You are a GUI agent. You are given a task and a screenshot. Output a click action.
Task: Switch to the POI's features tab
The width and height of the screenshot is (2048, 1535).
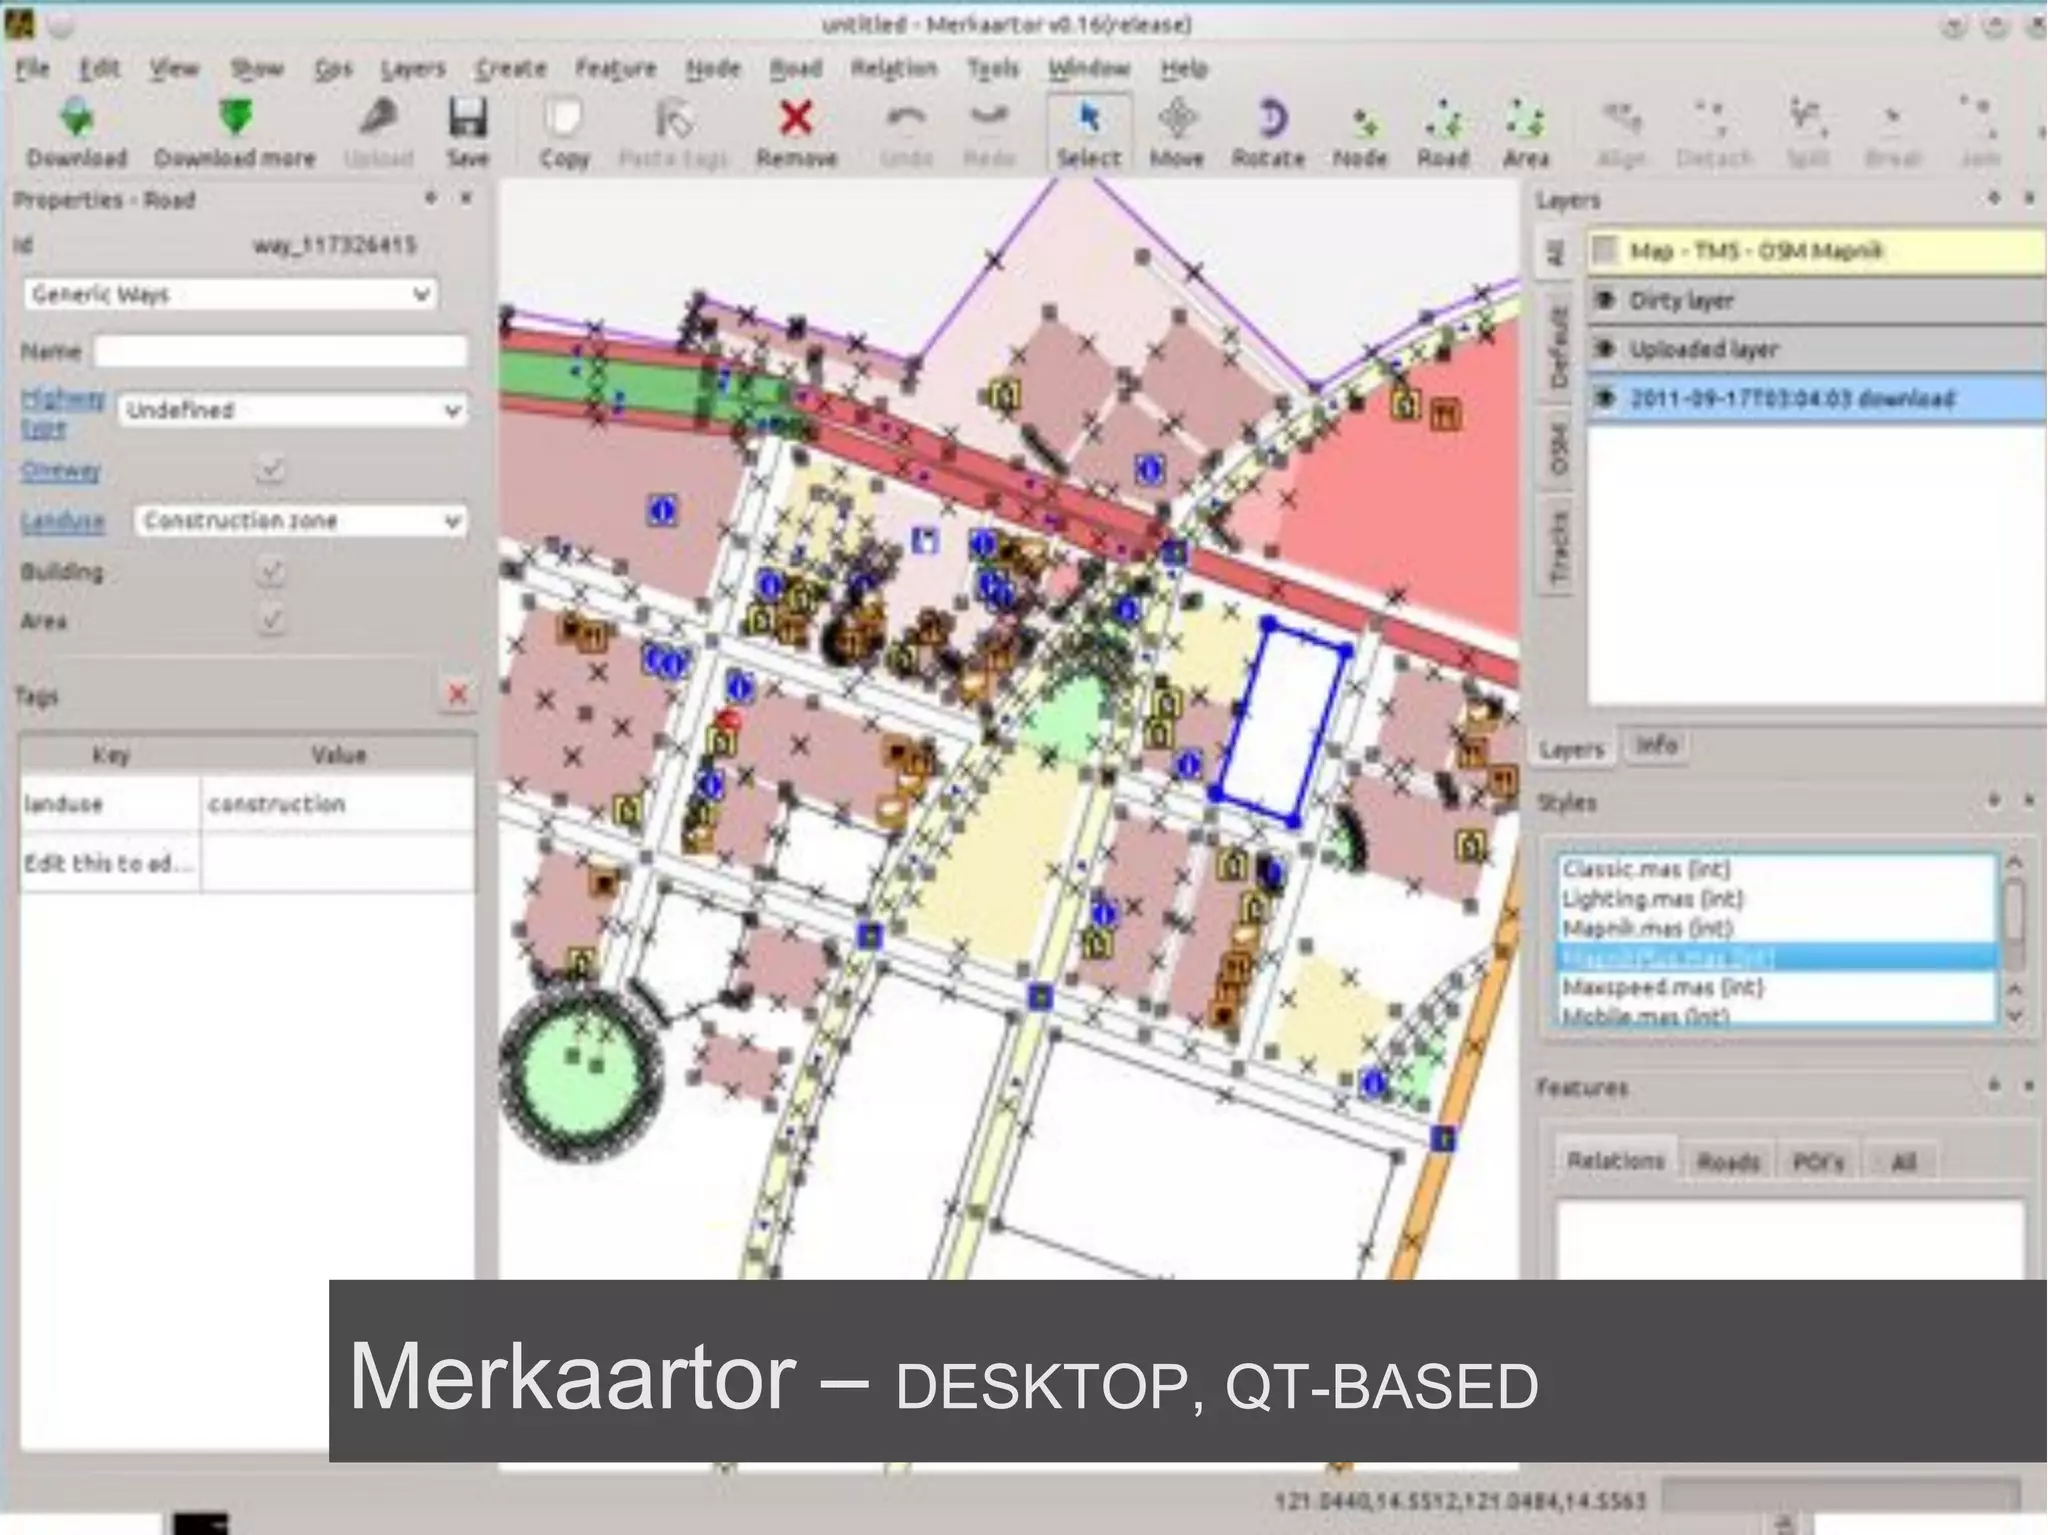tap(1818, 1161)
